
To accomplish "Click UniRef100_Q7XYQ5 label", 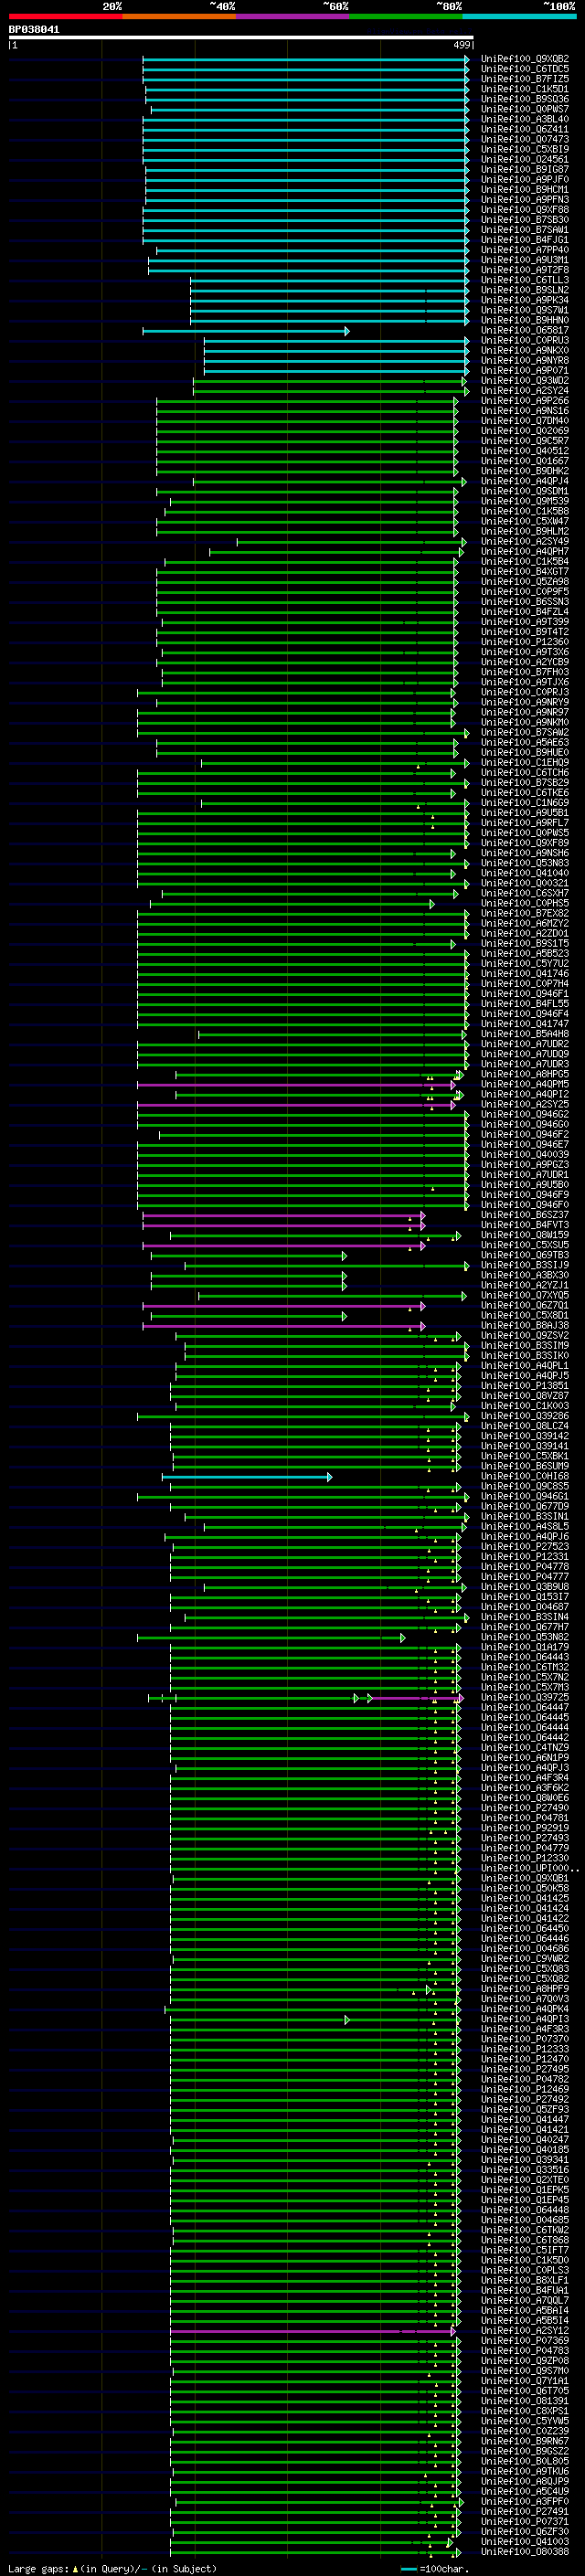I will click(x=524, y=1295).
